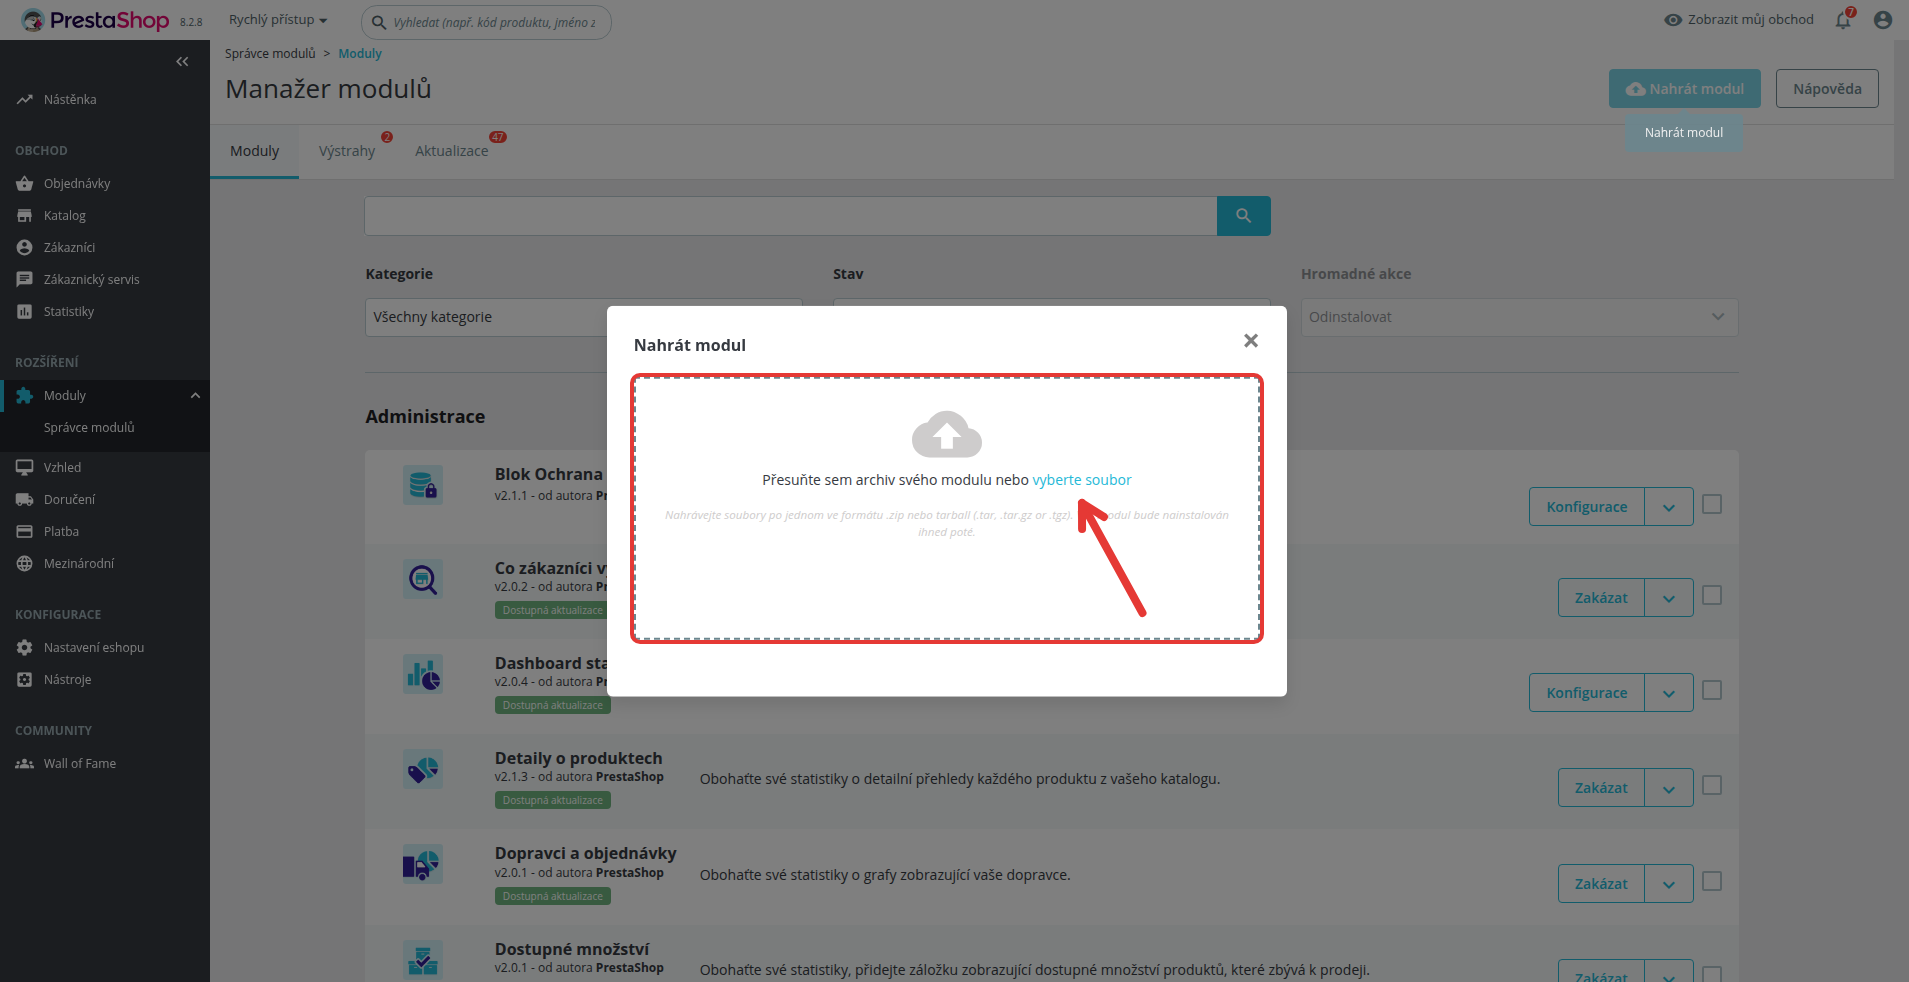Open notifications bell icon
Screen dimensions: 1909x982
(1843, 20)
